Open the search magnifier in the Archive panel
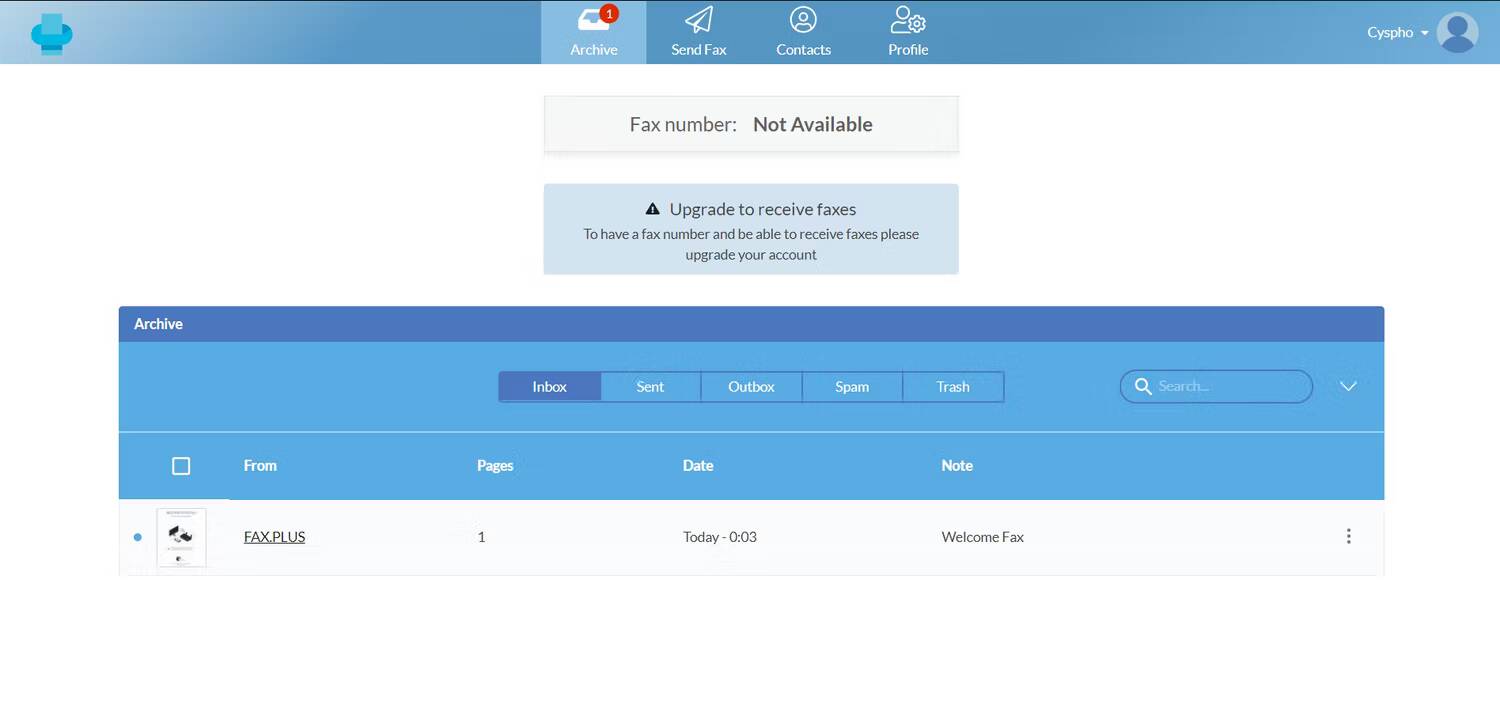 pos(1144,386)
